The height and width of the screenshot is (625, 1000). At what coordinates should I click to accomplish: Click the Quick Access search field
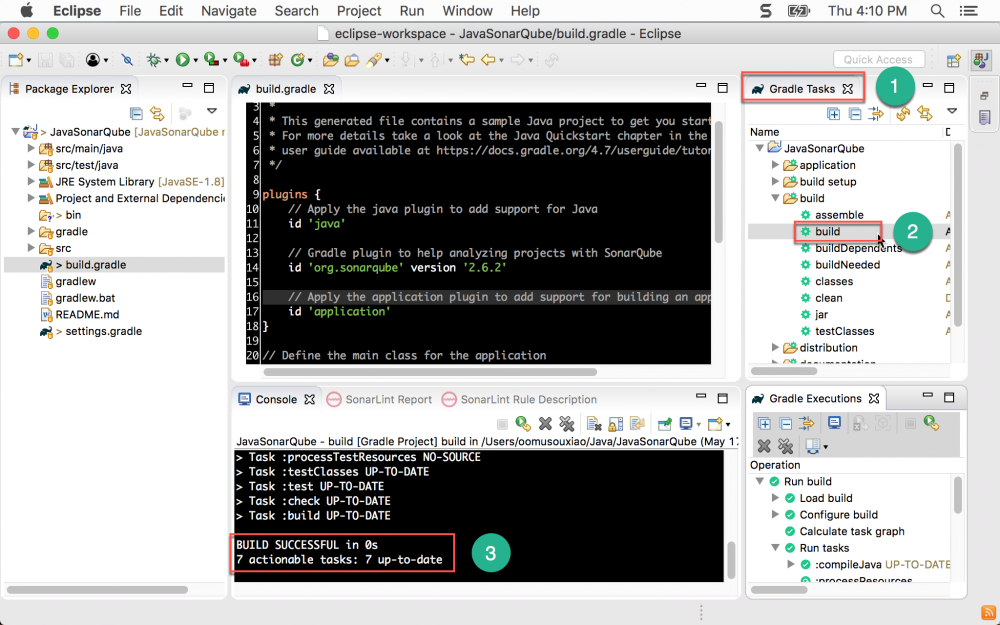point(878,60)
